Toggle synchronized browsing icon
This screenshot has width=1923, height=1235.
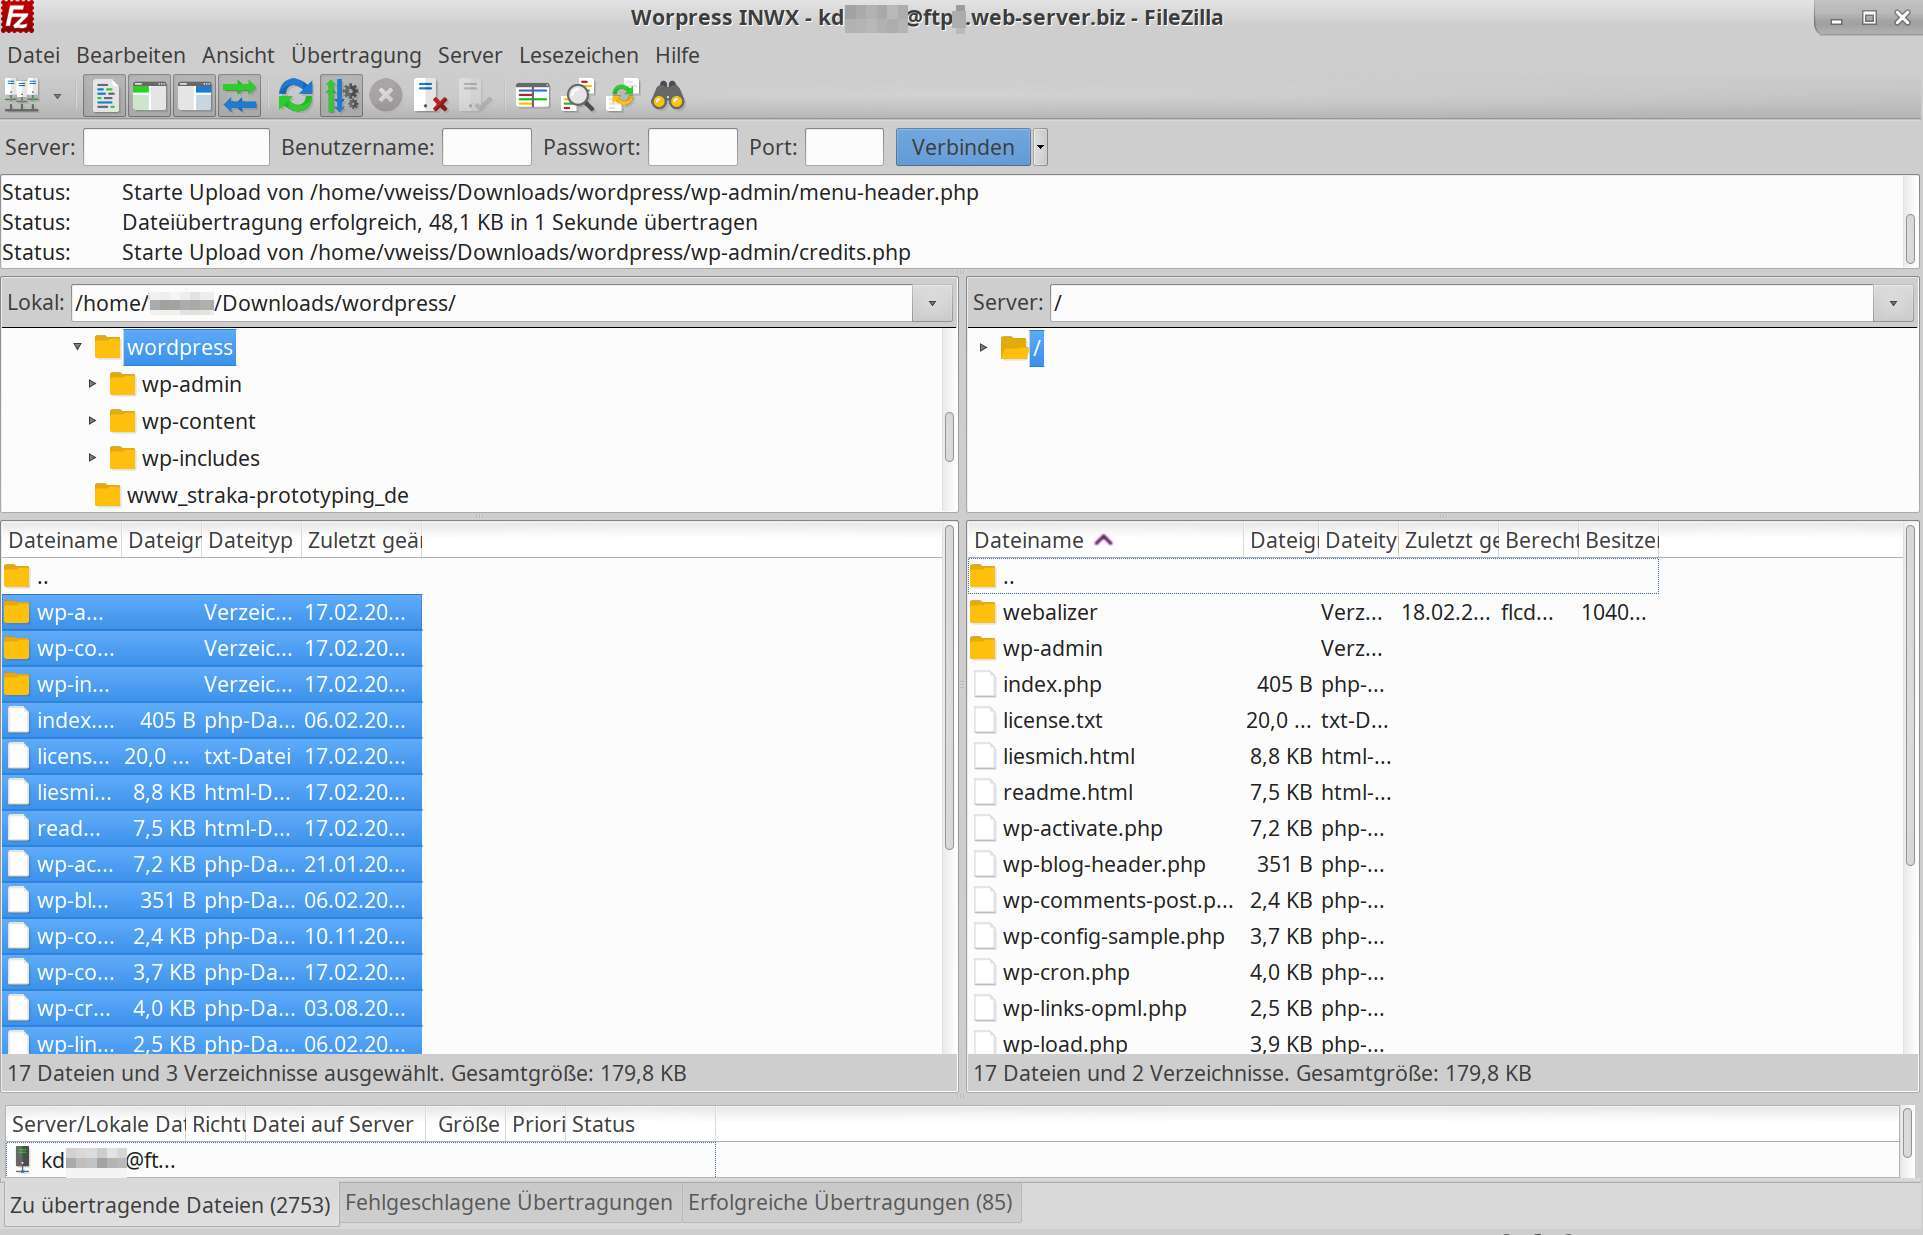click(x=623, y=96)
